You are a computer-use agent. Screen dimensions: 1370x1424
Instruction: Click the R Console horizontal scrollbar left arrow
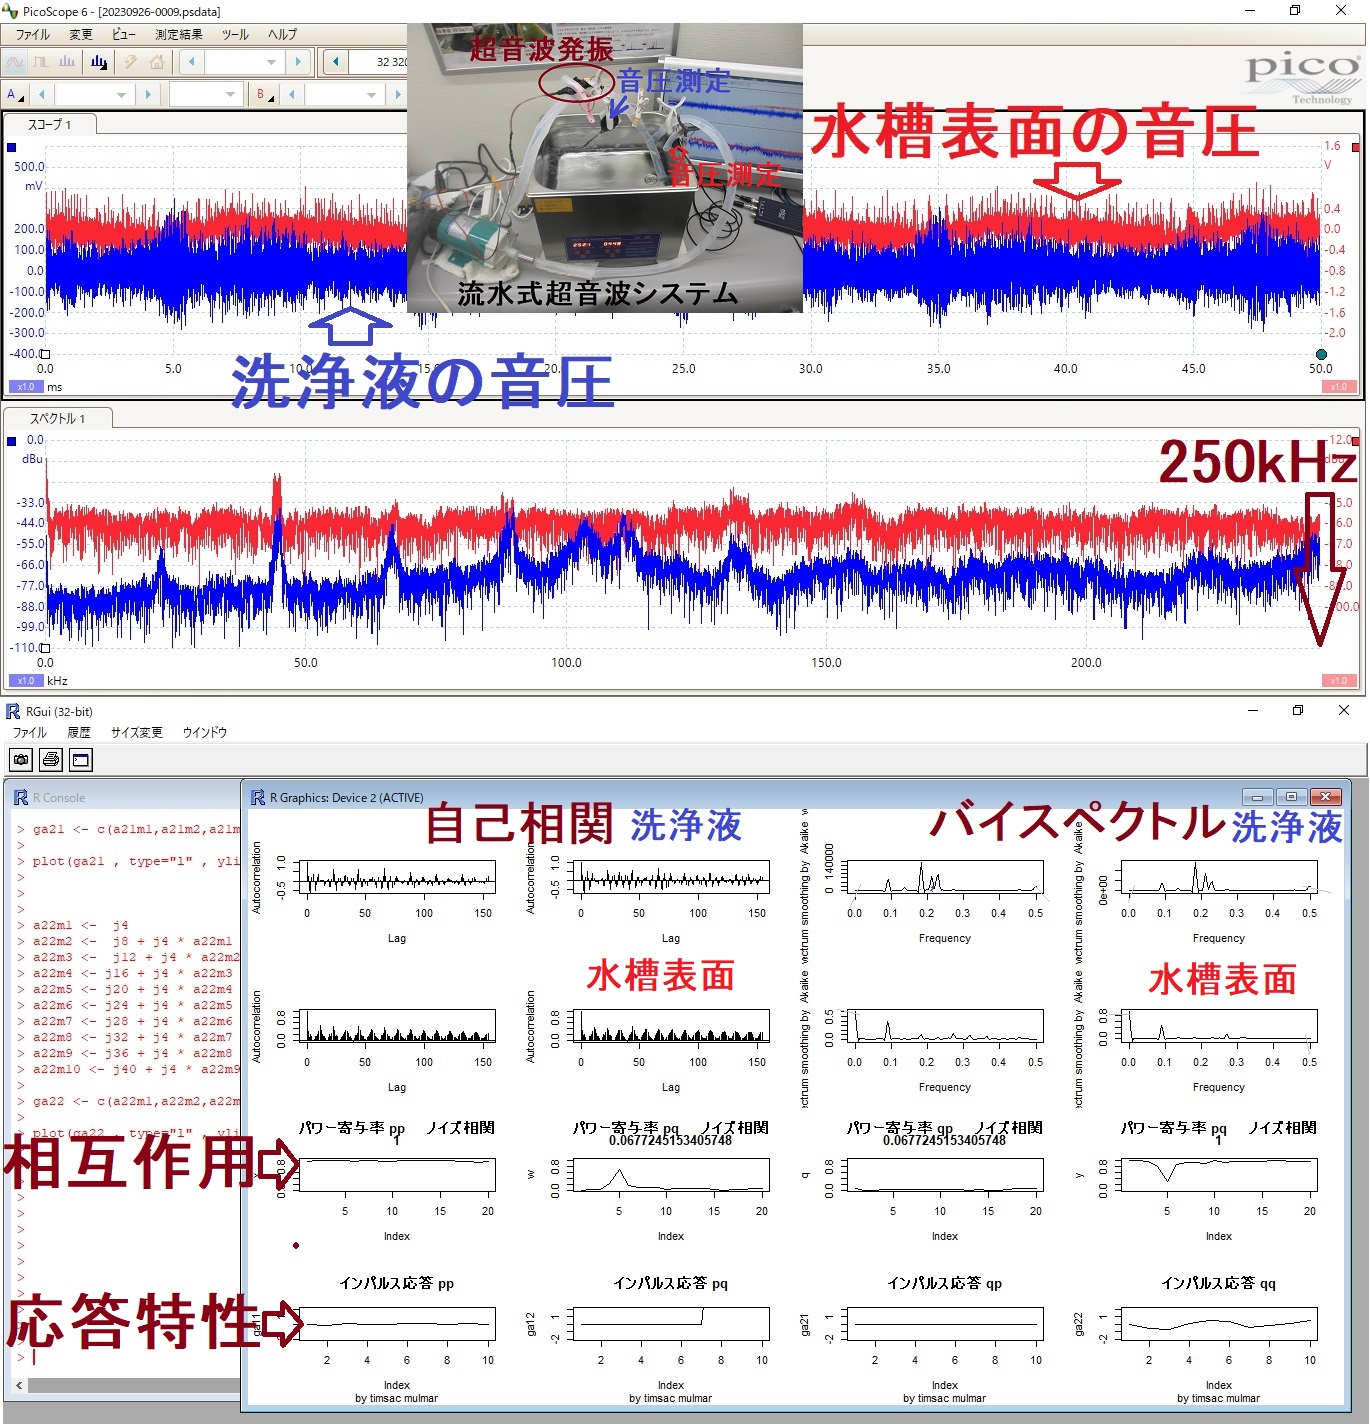[20, 1385]
